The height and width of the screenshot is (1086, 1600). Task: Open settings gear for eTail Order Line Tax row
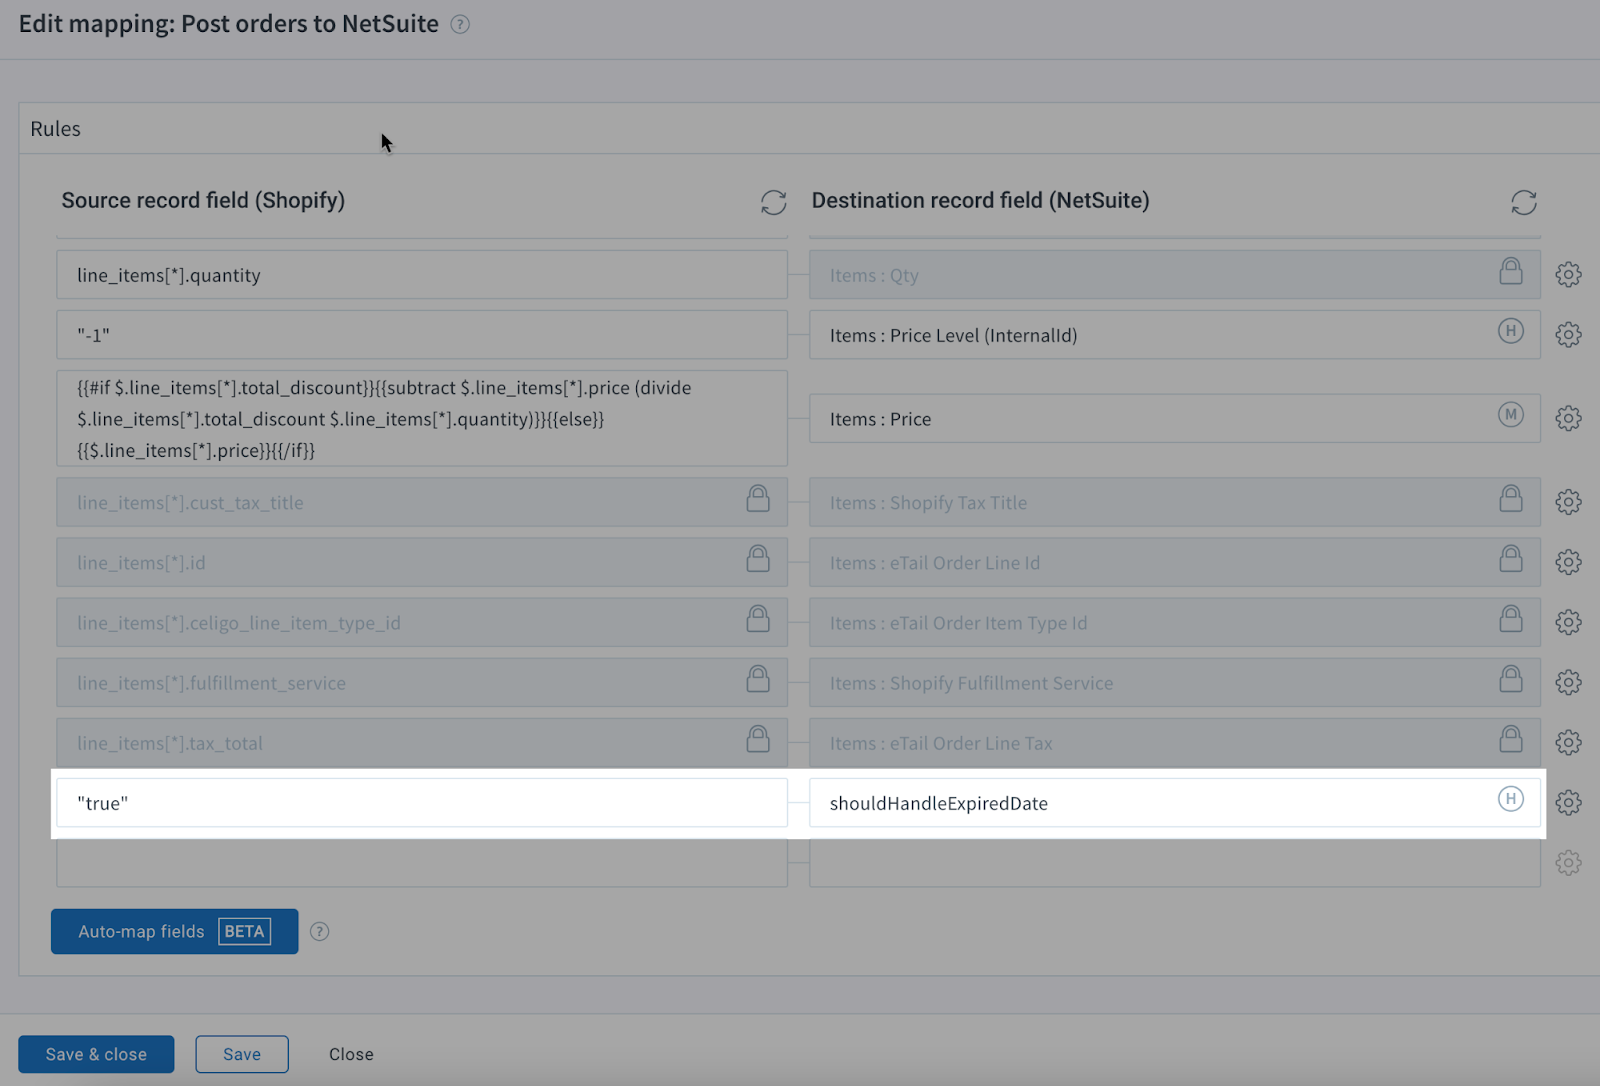1568,742
